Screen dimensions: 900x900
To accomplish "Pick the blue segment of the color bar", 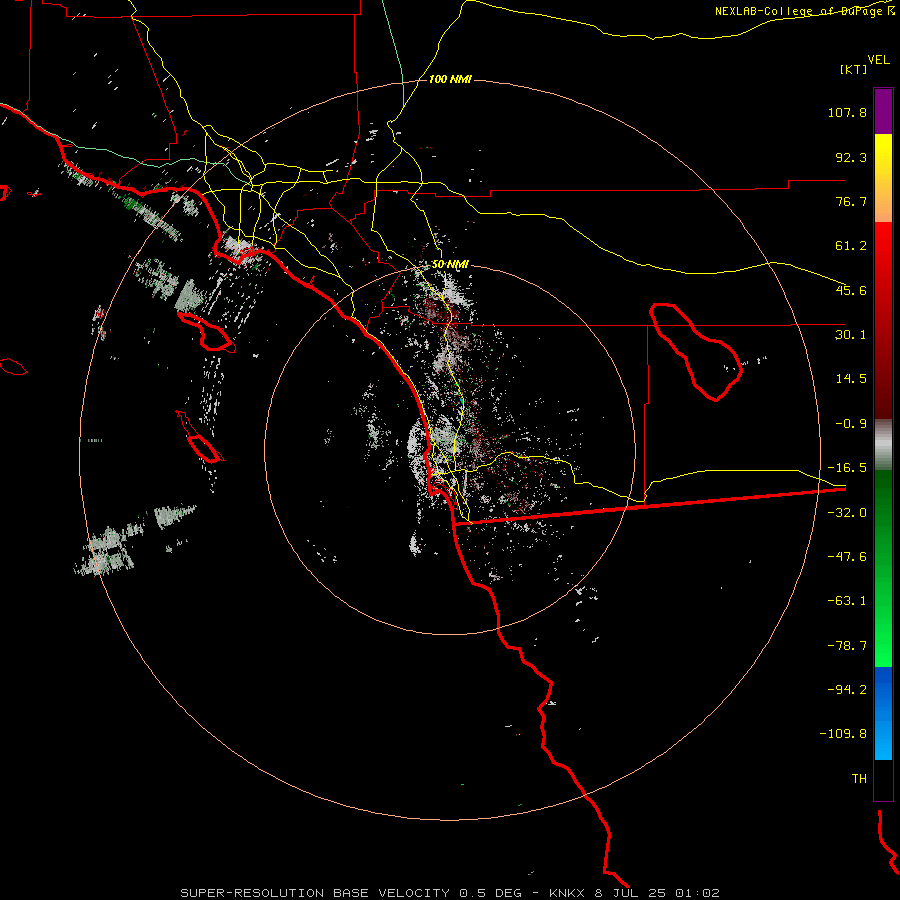I will pos(883,713).
